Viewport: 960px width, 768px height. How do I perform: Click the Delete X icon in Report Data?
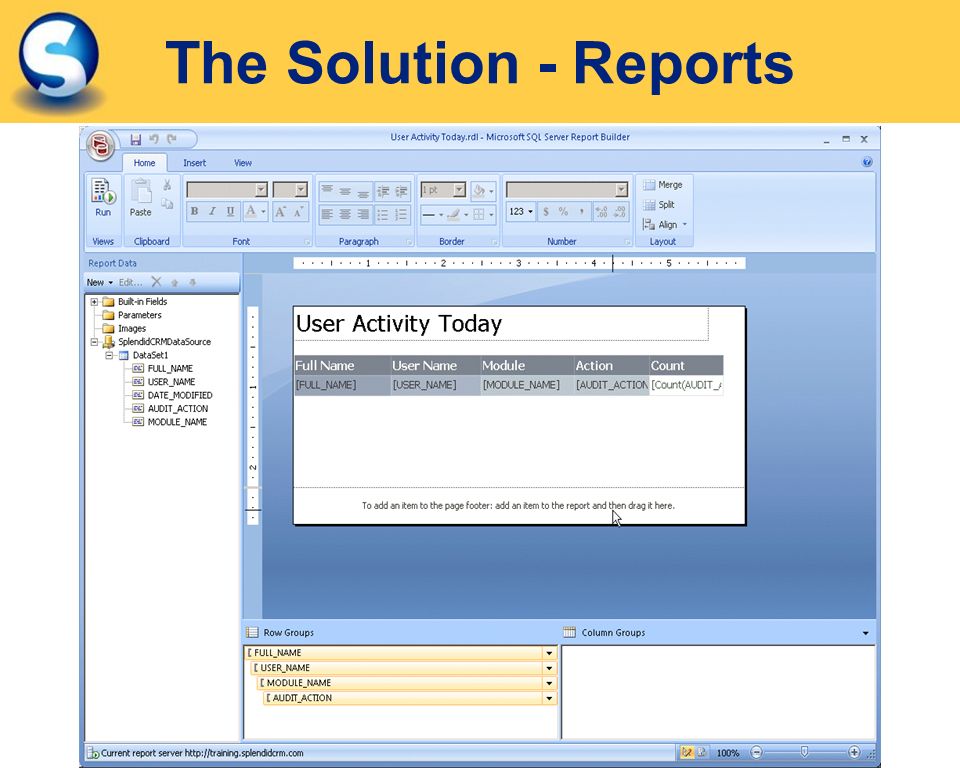[x=157, y=282]
